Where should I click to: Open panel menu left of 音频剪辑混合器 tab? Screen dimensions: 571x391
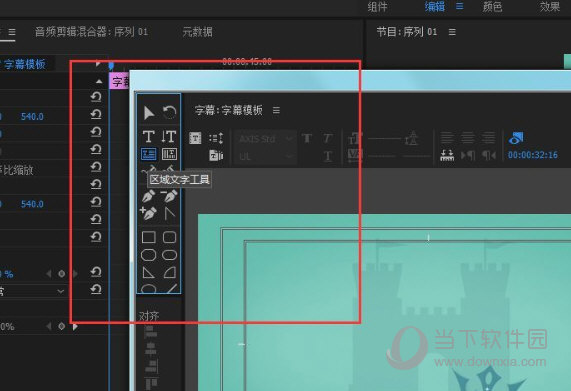click(x=12, y=32)
